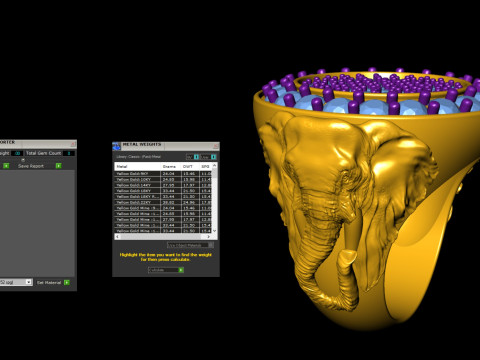Click the weight value field in gem reporter
Screen dimensions: 480x360
(17, 153)
